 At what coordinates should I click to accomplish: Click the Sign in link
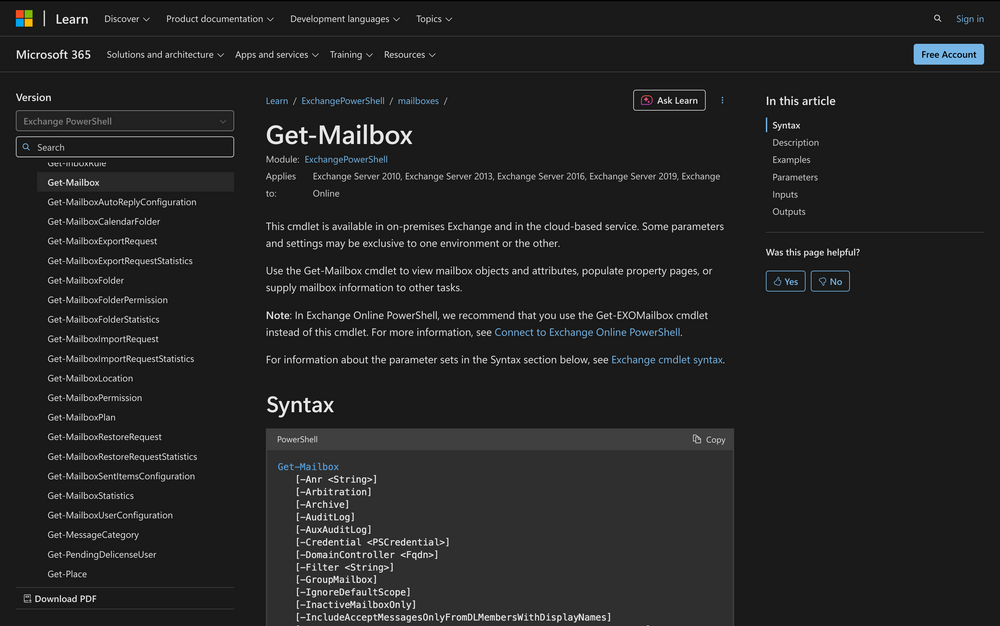(969, 19)
